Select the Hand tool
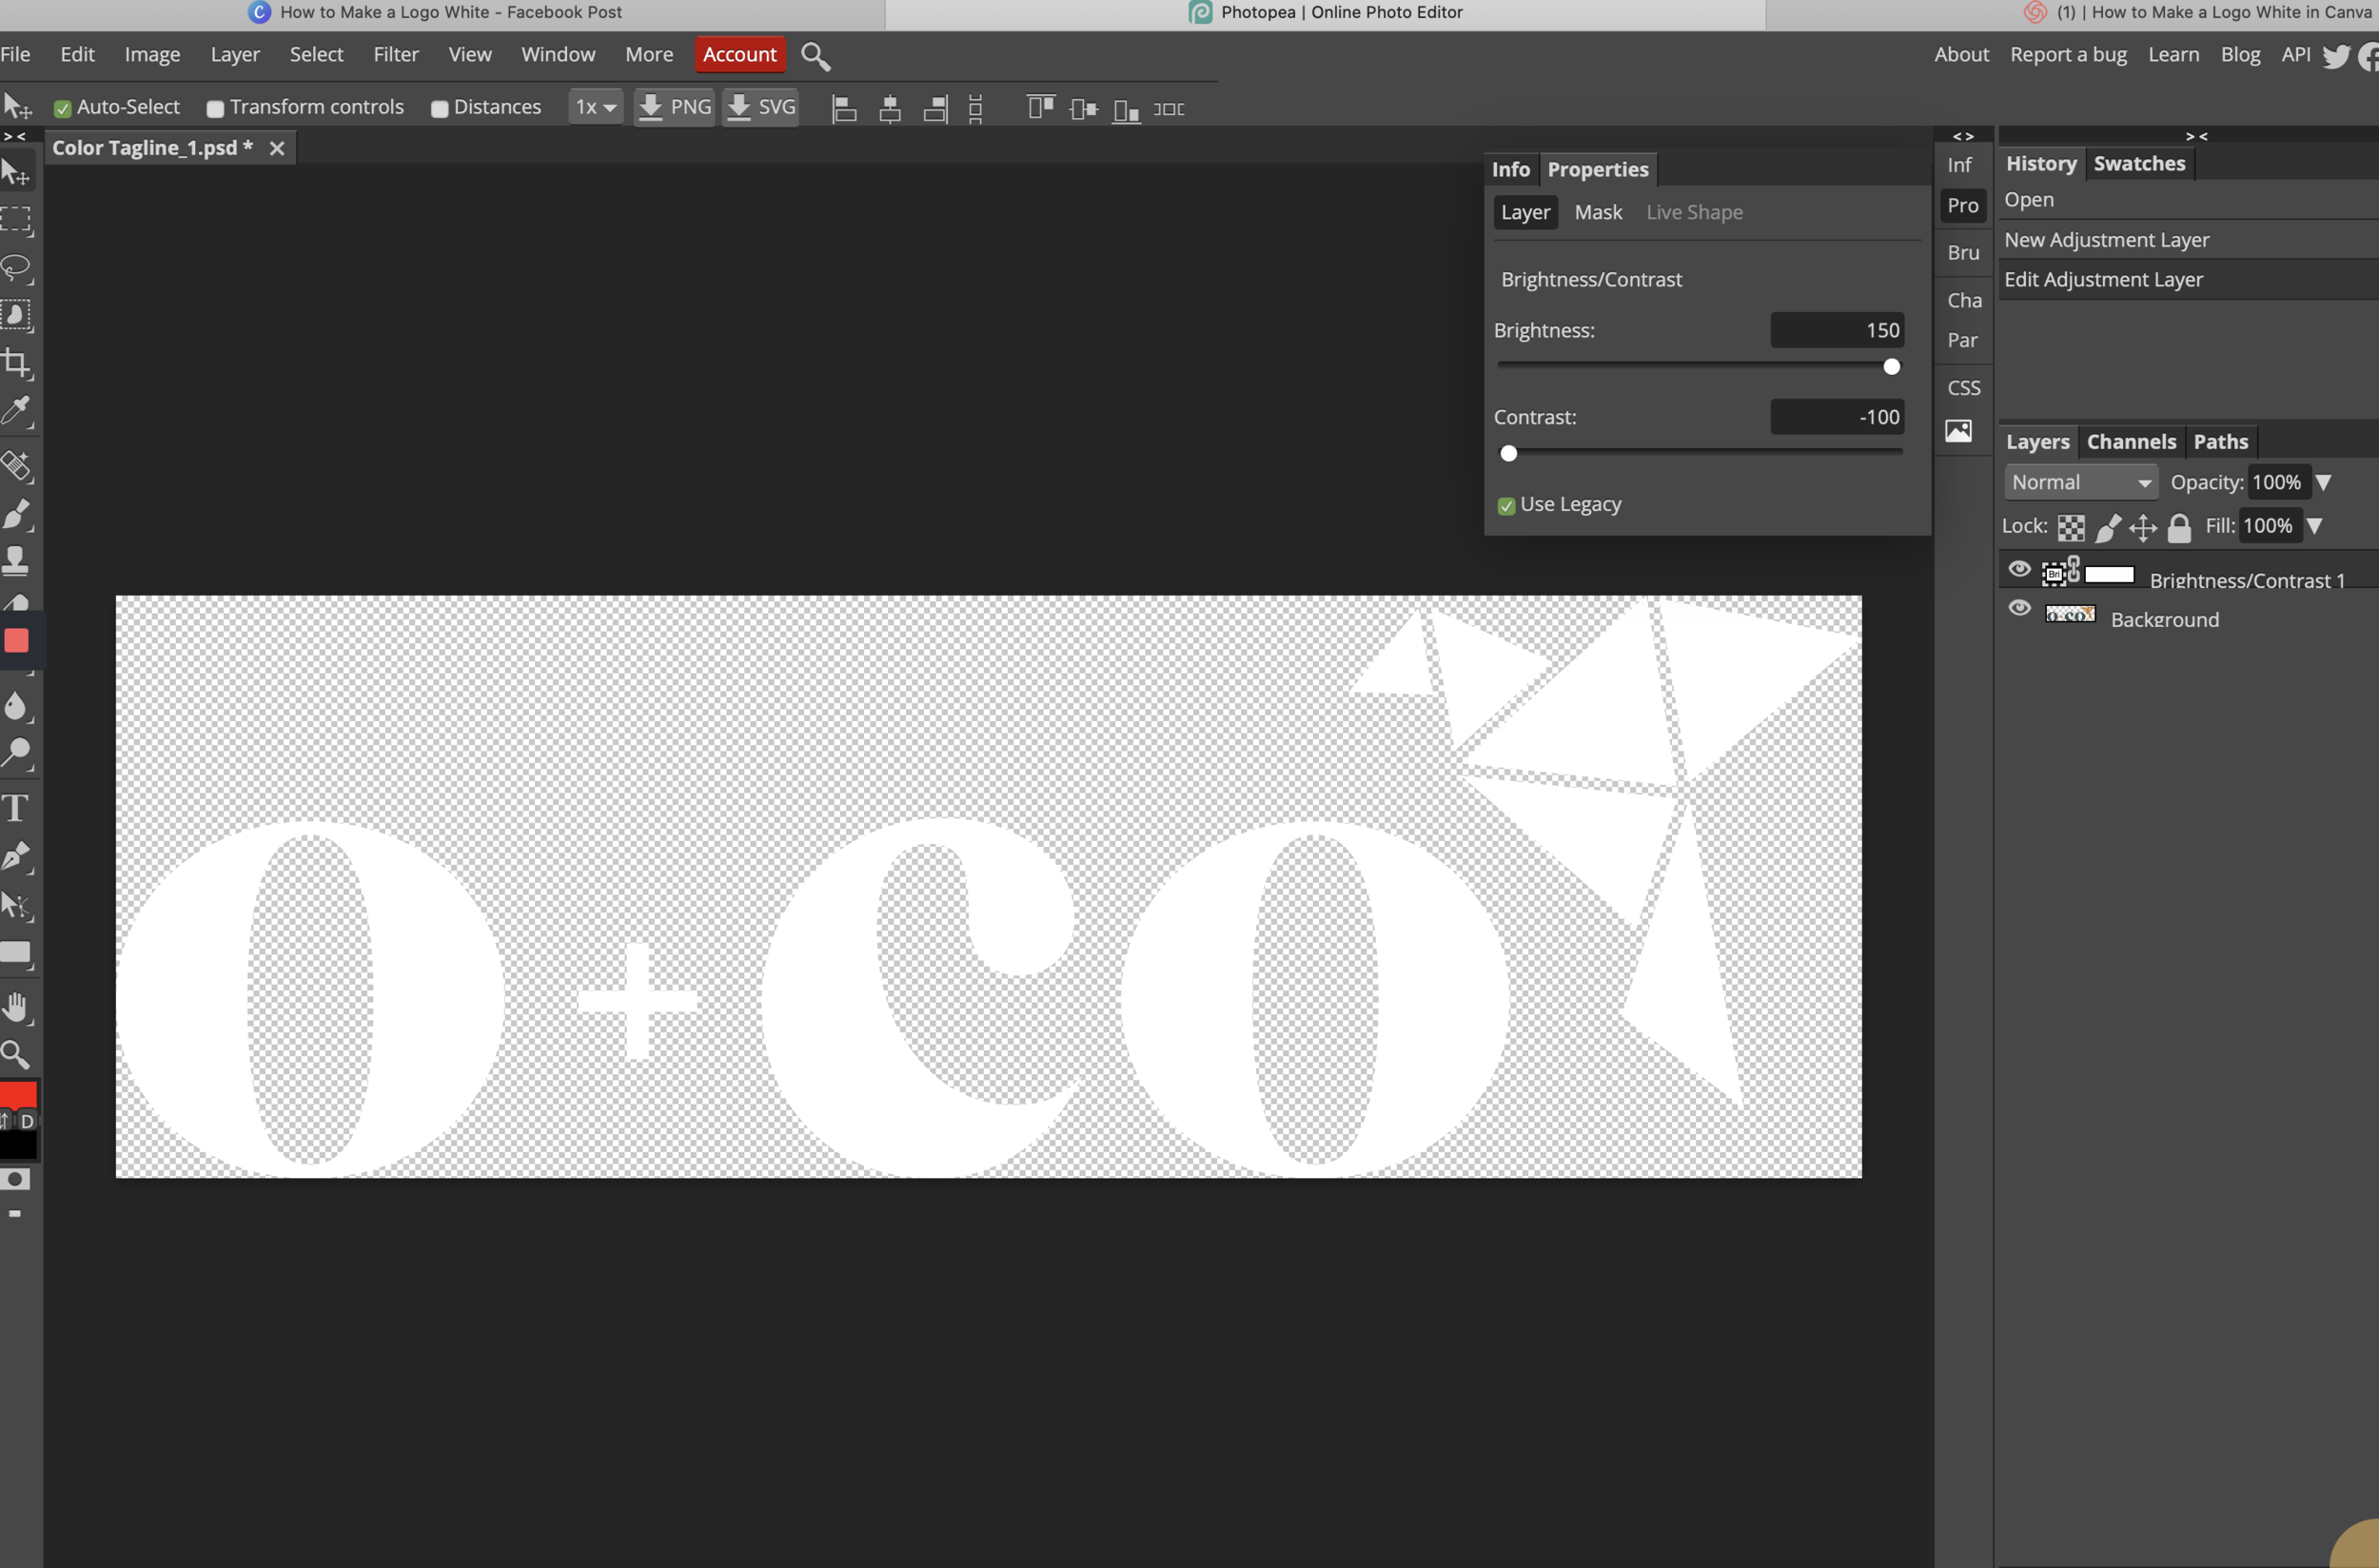 (16, 1007)
